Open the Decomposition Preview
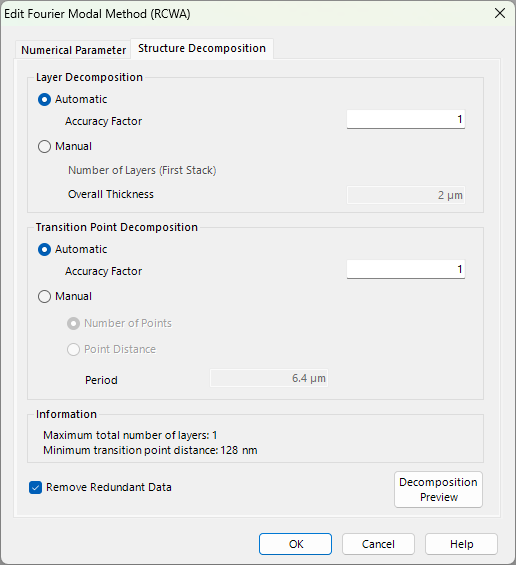The width and height of the screenshot is (516, 565). [x=438, y=490]
